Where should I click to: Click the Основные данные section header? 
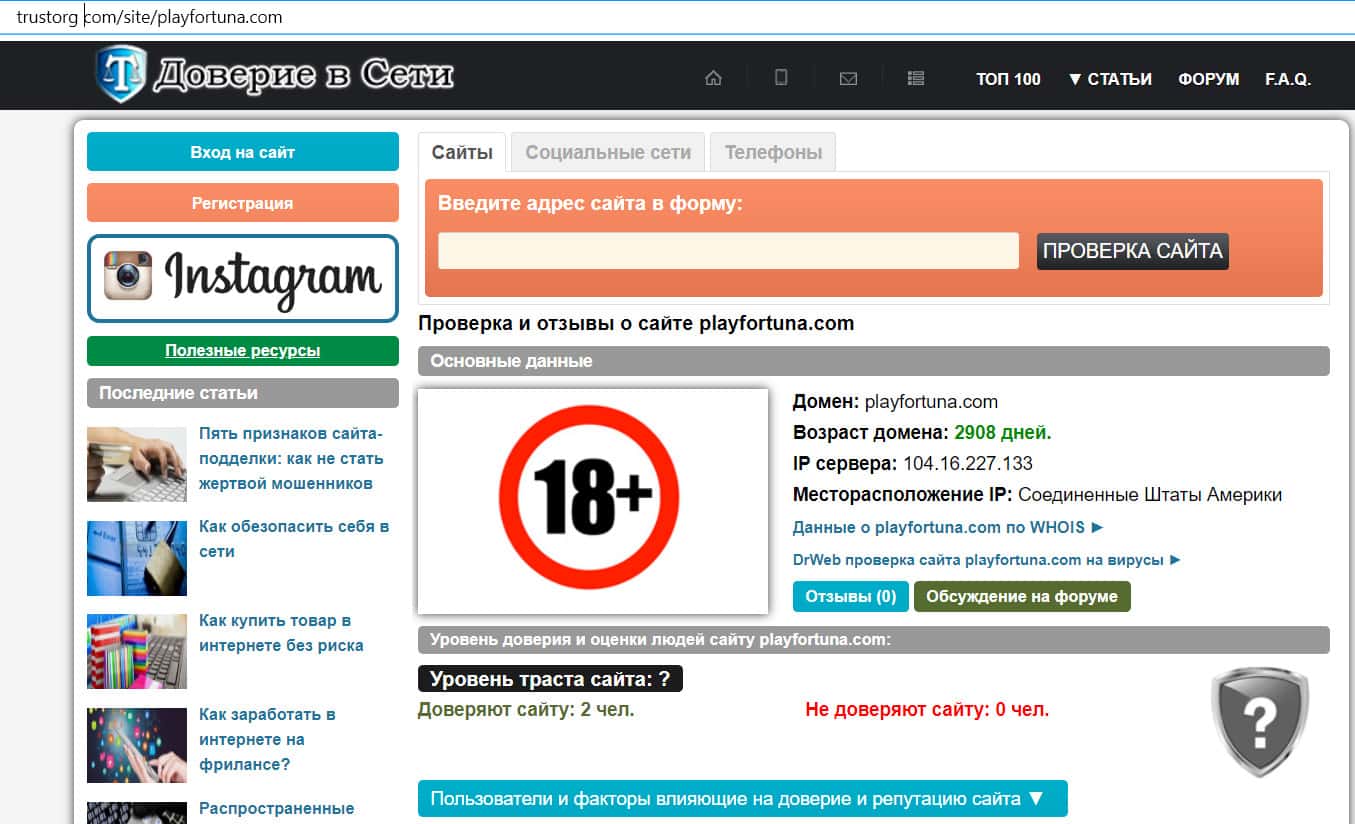[x=874, y=361]
